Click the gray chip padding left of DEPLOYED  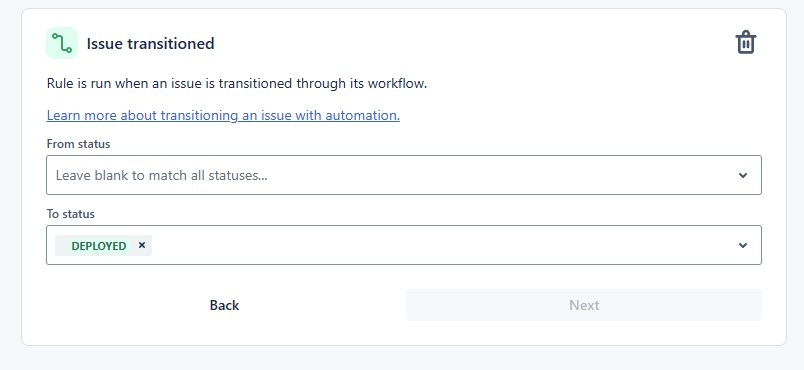point(61,246)
